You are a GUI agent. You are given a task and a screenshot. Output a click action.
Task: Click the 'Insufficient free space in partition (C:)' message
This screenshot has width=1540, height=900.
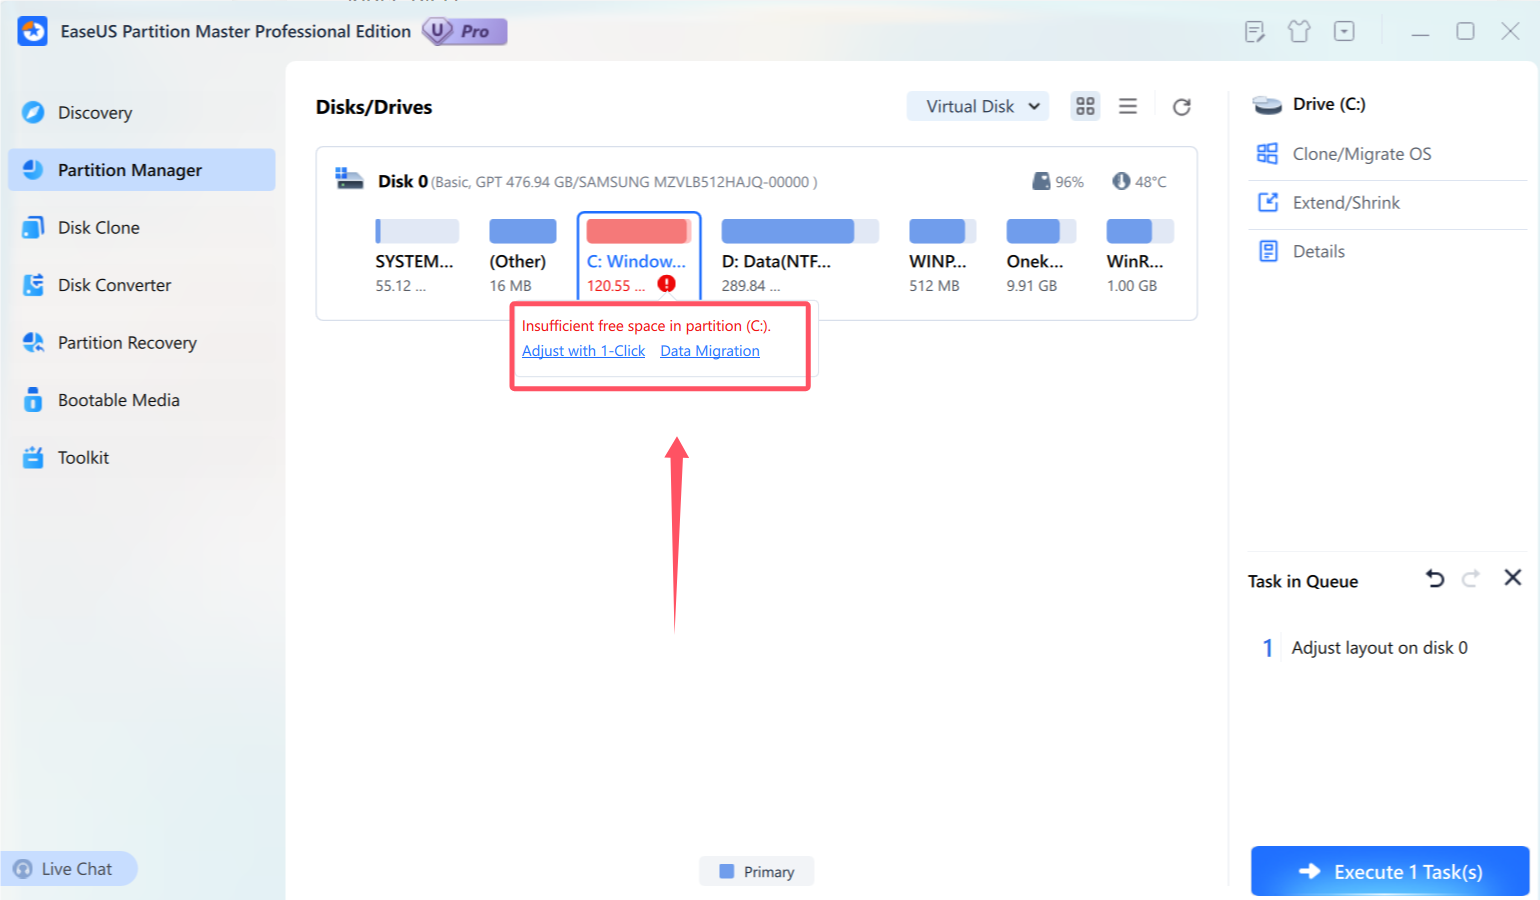(646, 326)
